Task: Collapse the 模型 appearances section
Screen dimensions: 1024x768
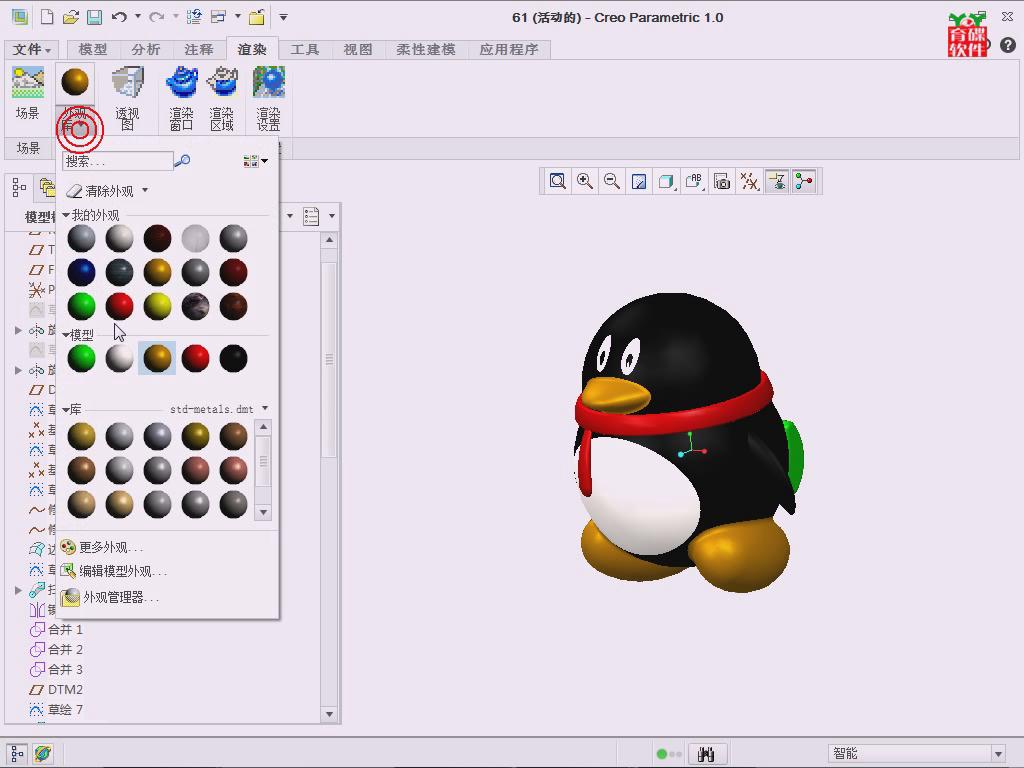Action: 66,334
